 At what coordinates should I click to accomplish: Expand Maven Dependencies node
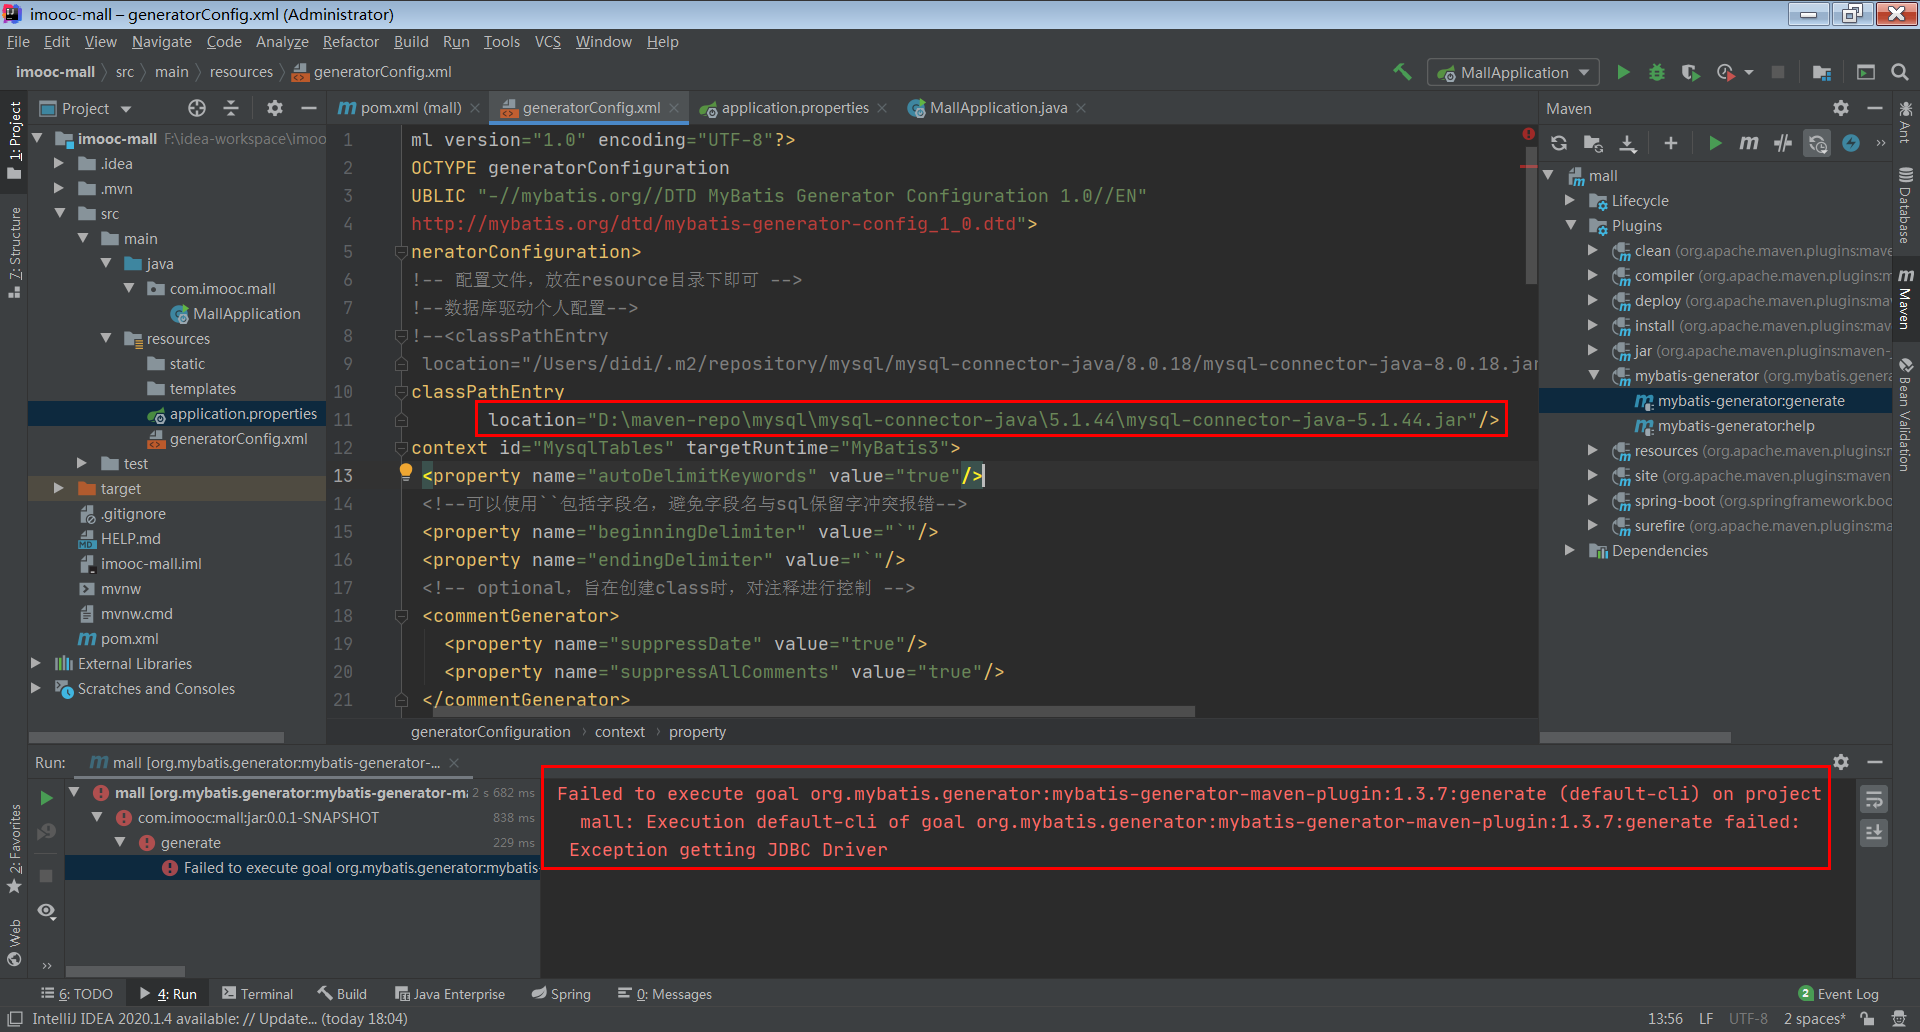click(1571, 550)
